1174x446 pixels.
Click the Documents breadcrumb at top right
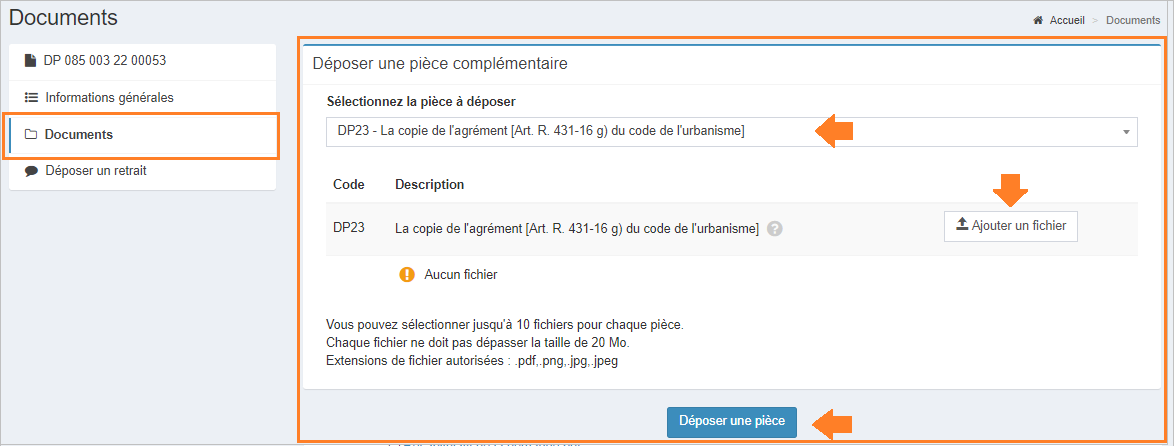[1133, 20]
